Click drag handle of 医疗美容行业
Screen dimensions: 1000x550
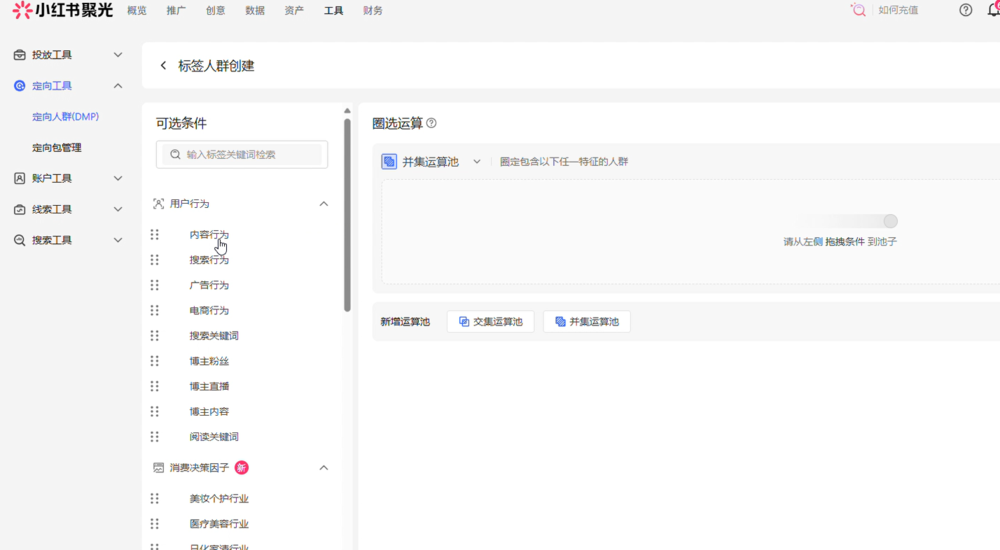click(154, 524)
